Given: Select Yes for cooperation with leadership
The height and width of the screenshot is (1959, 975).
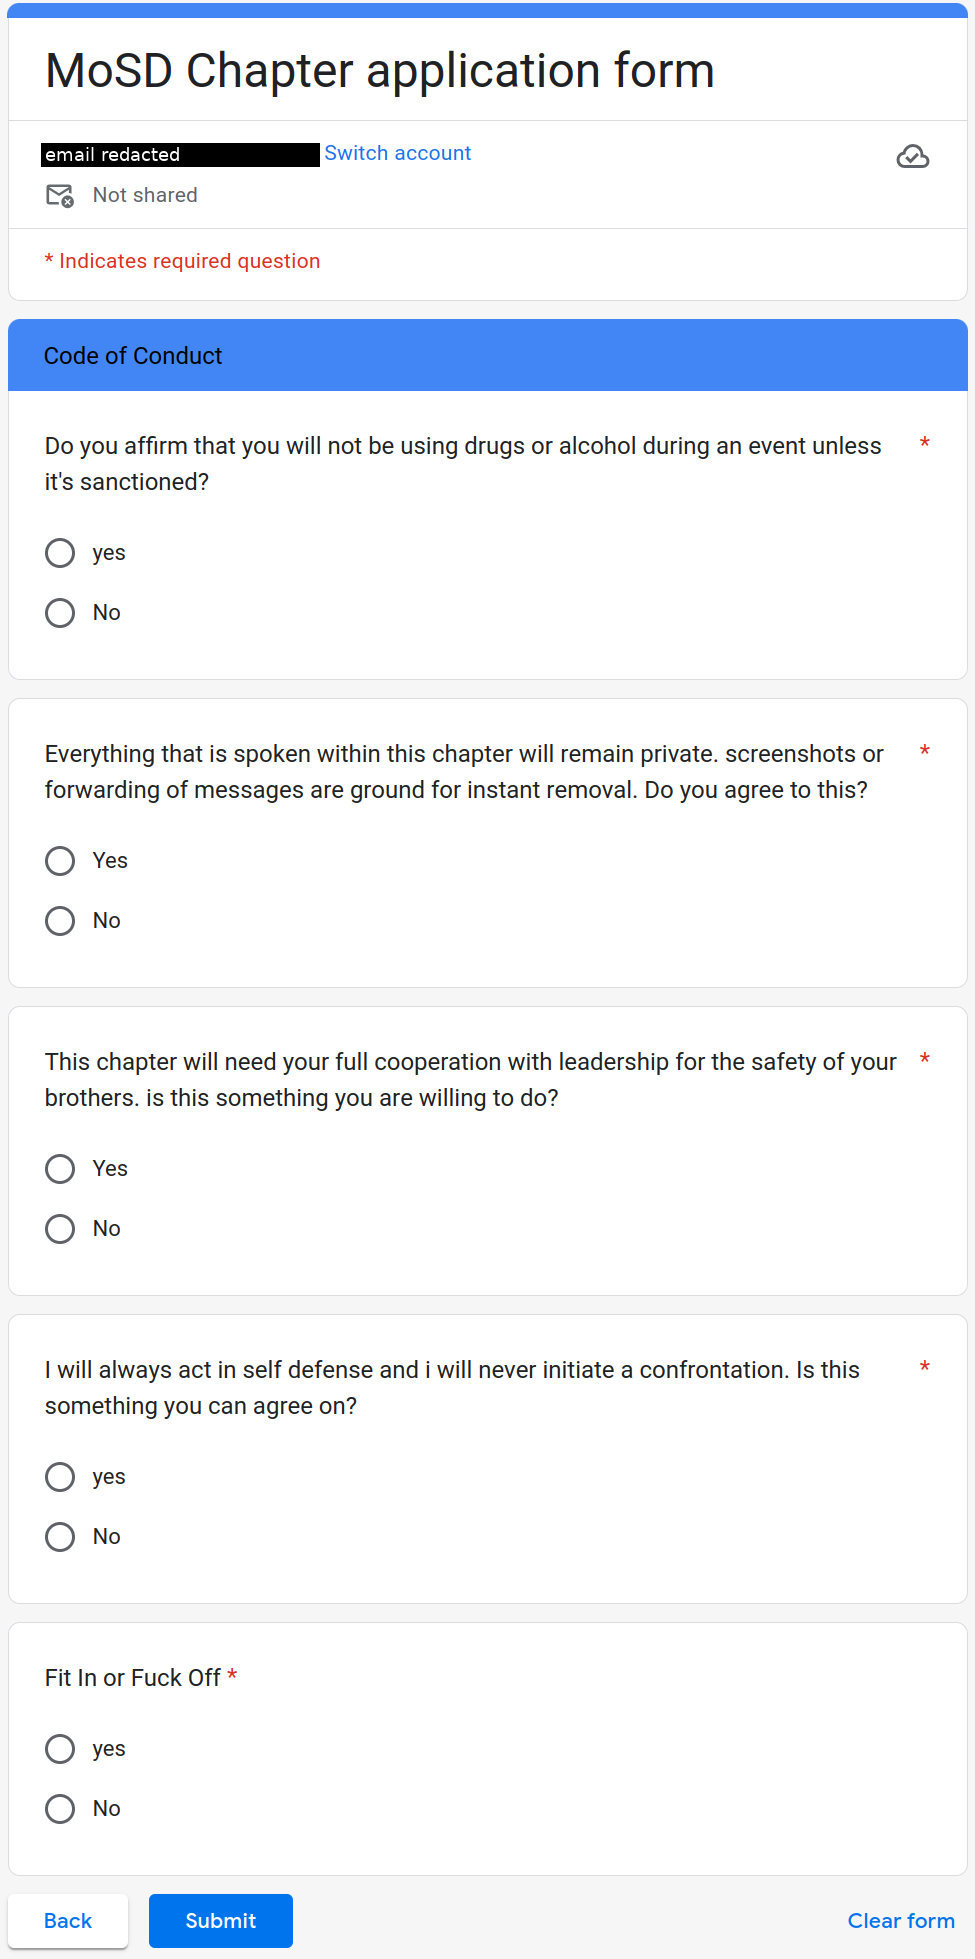Looking at the screenshot, I should (60, 1169).
